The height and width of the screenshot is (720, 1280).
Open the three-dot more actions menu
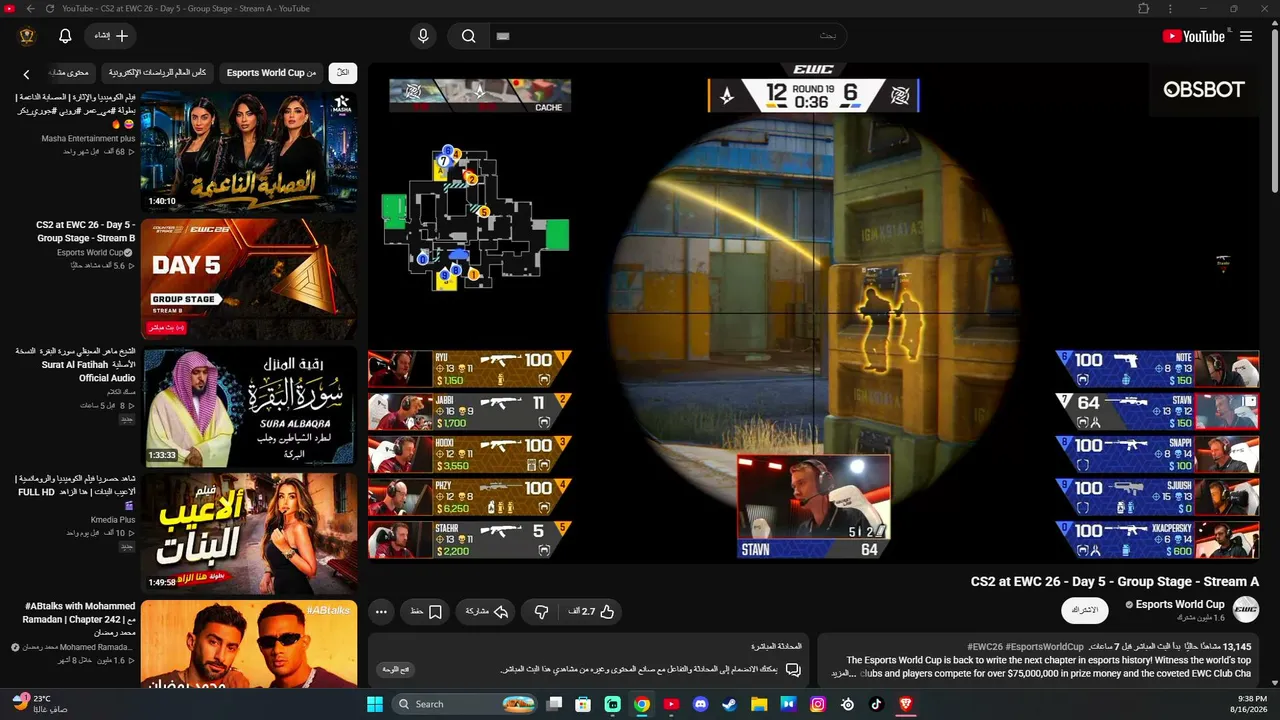[381, 611]
